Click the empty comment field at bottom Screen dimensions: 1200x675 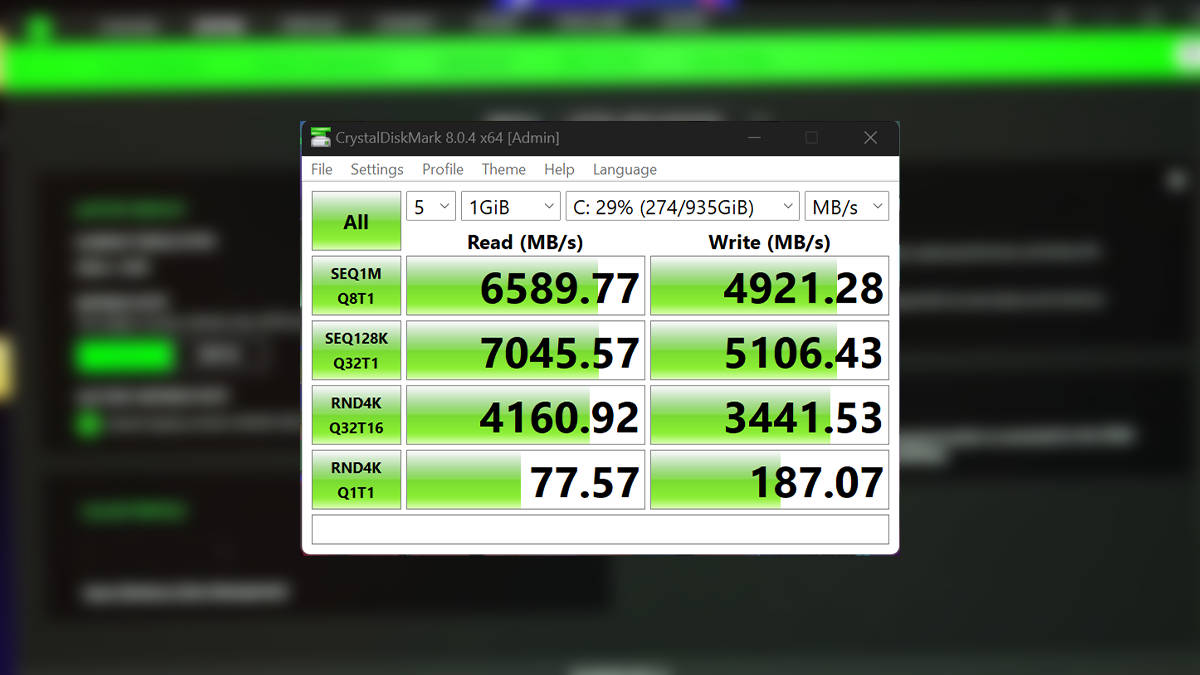[600, 529]
